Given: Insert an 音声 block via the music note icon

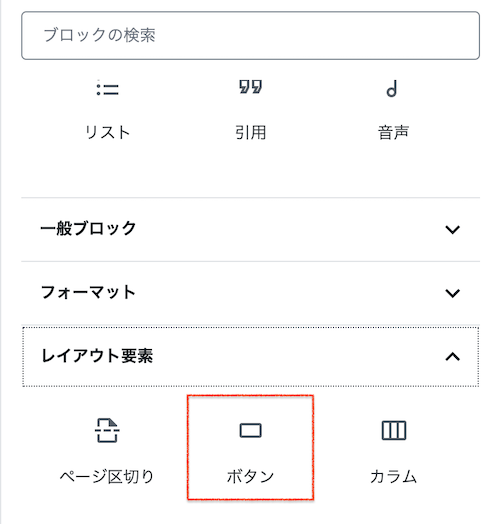Looking at the screenshot, I should click(x=392, y=89).
